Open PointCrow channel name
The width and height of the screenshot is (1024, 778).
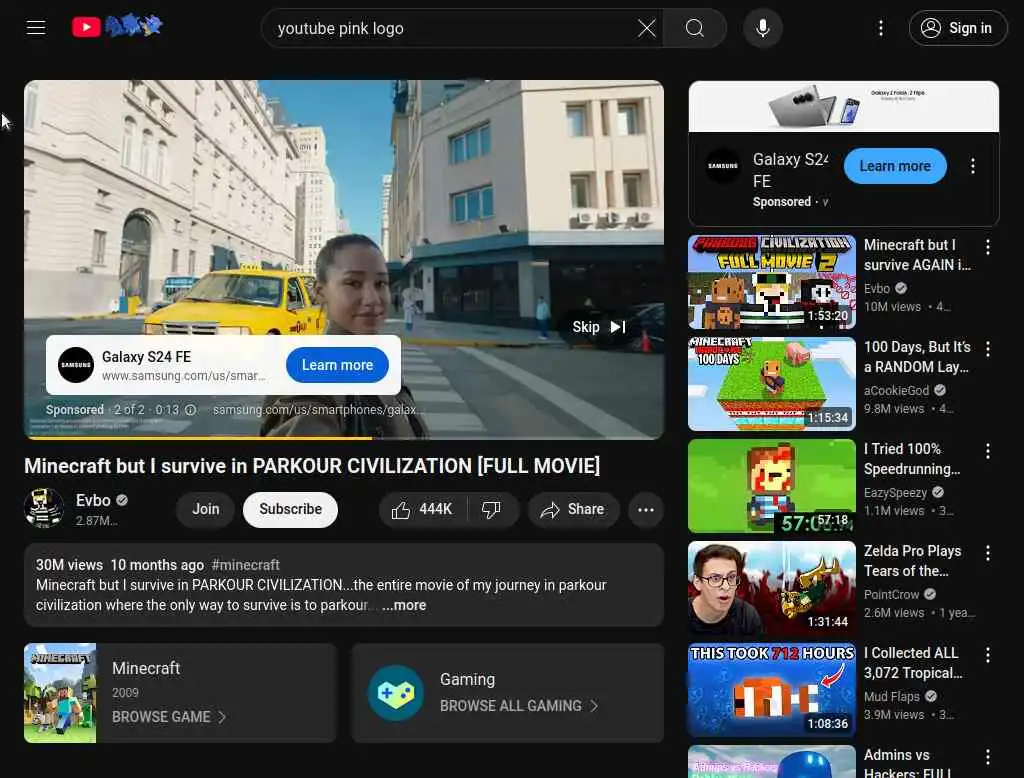(891, 594)
